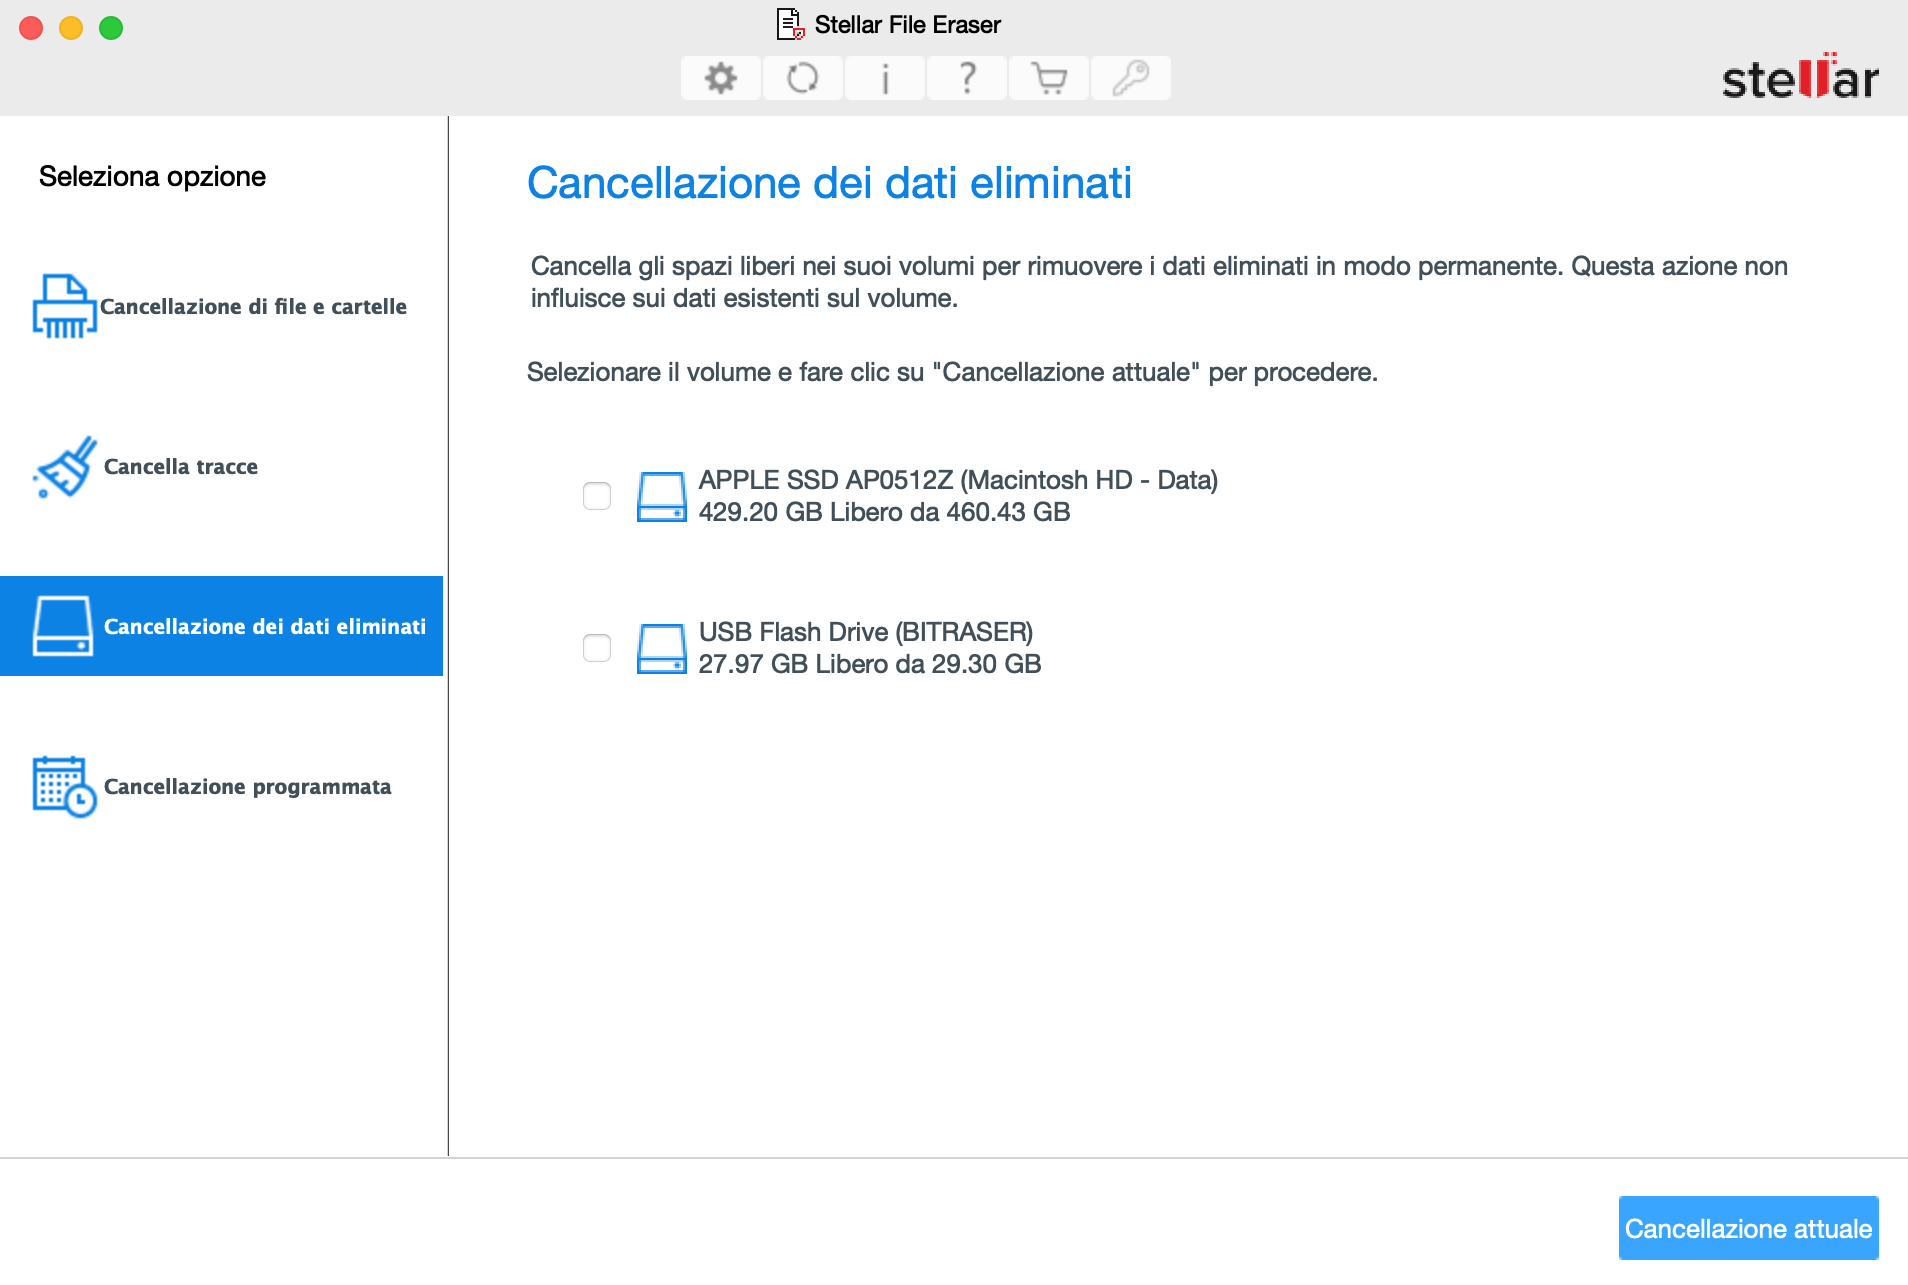Click the red close window button
Viewport: 1908px width, 1285px height.
click(x=31, y=28)
